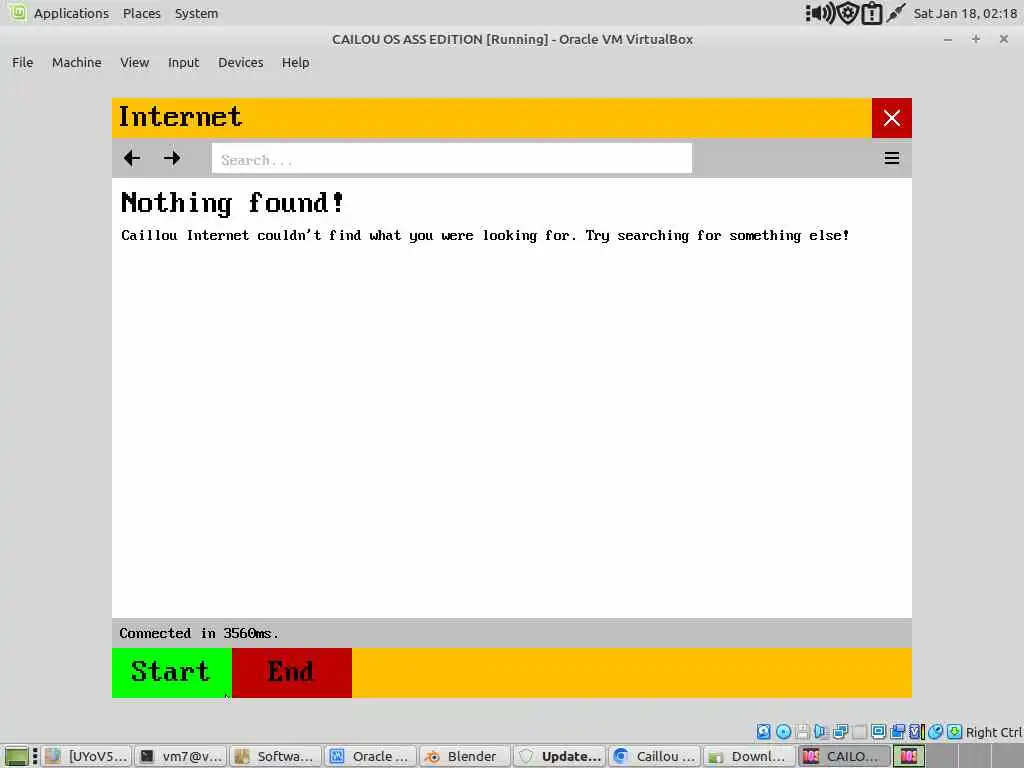This screenshot has width=1024, height=768.
Task: Click the shield update manager tray icon
Action: pos(848,13)
